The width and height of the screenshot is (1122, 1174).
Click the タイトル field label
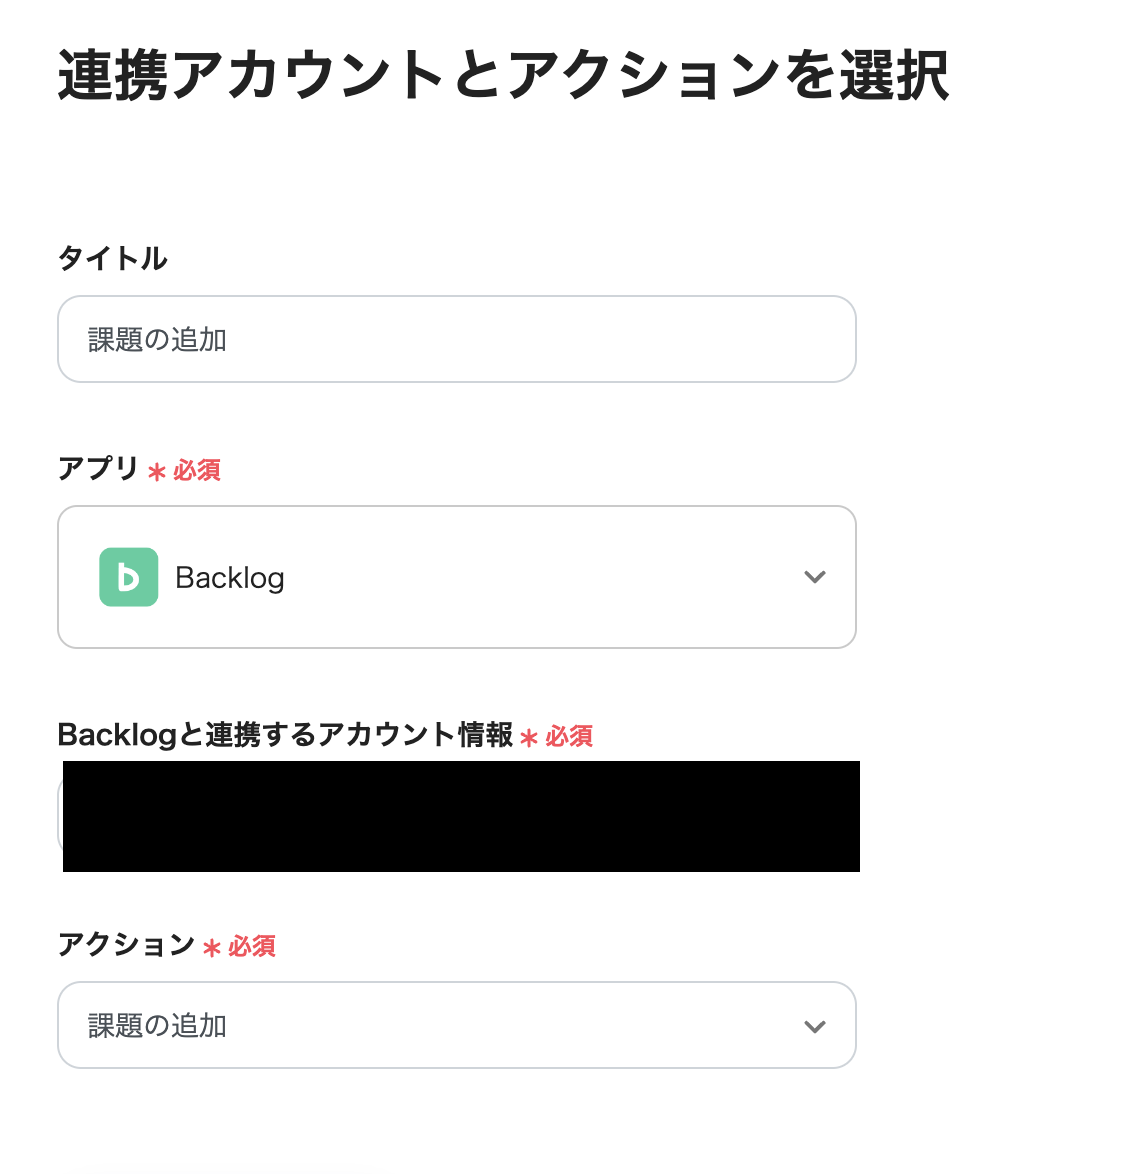tap(112, 258)
